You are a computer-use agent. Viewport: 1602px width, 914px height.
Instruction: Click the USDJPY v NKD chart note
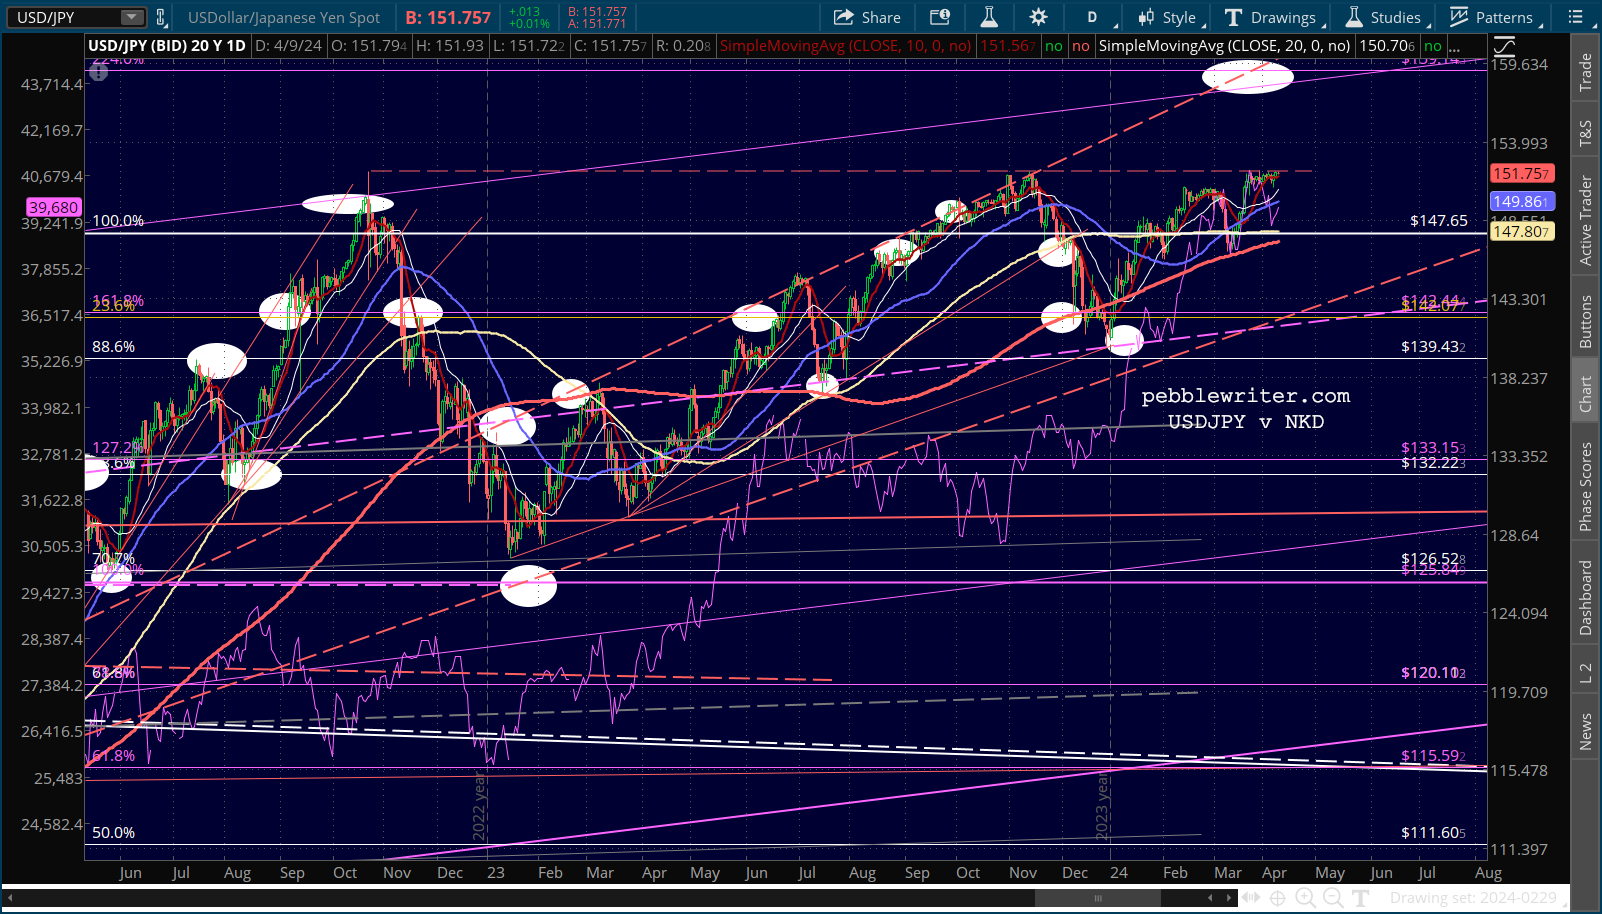(1246, 422)
